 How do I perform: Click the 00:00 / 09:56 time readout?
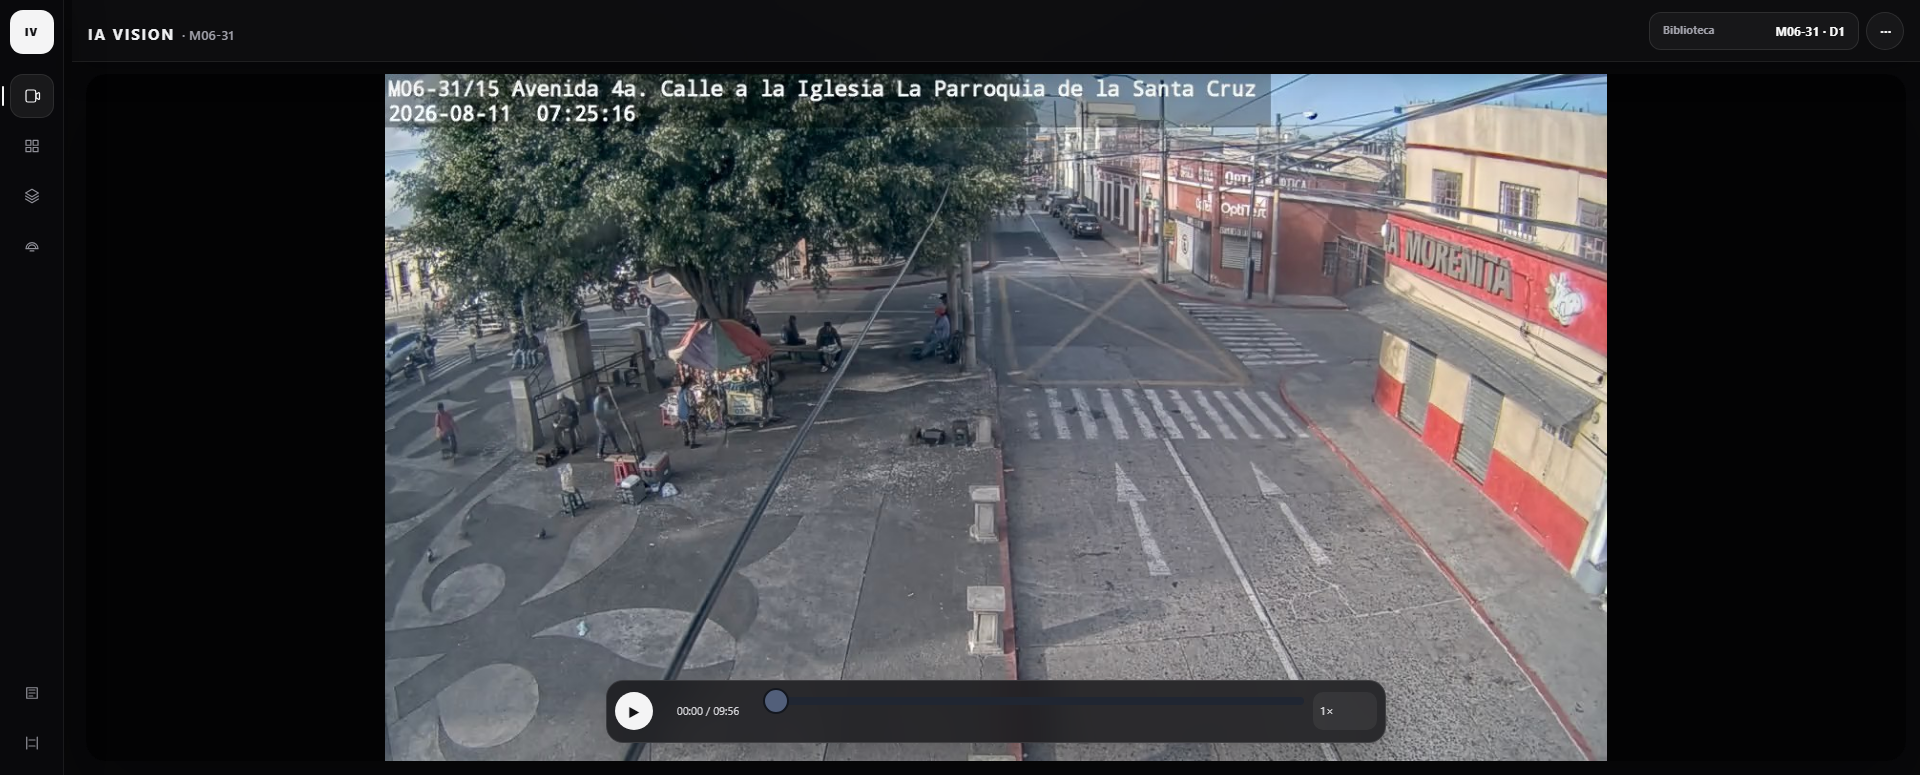(x=708, y=711)
